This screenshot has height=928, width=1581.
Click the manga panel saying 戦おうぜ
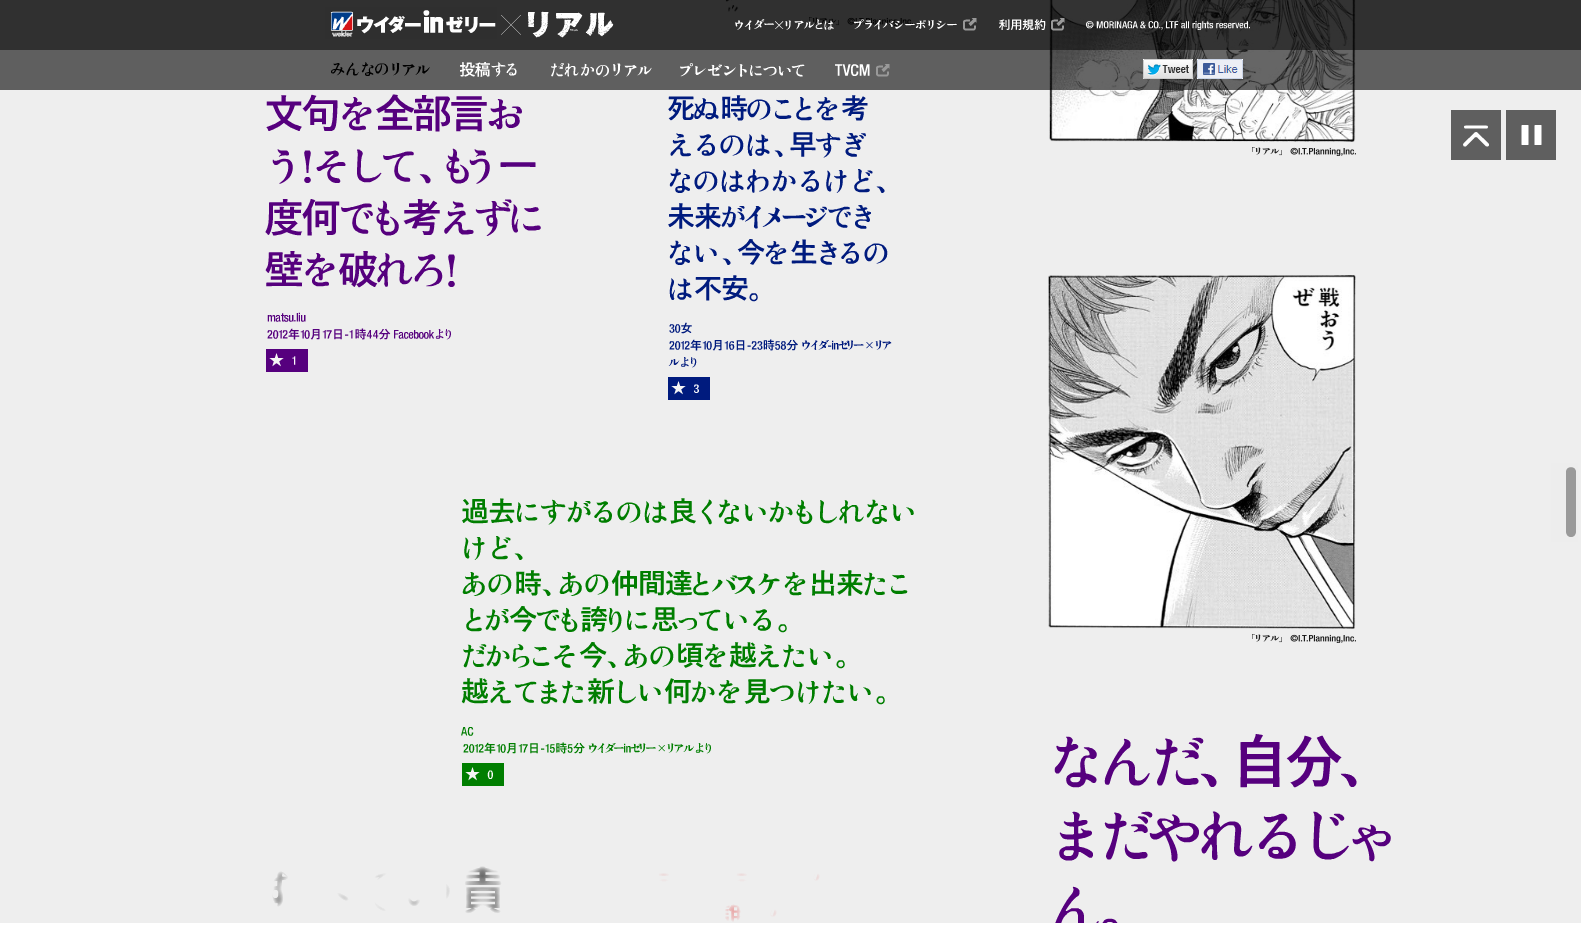1201,452
